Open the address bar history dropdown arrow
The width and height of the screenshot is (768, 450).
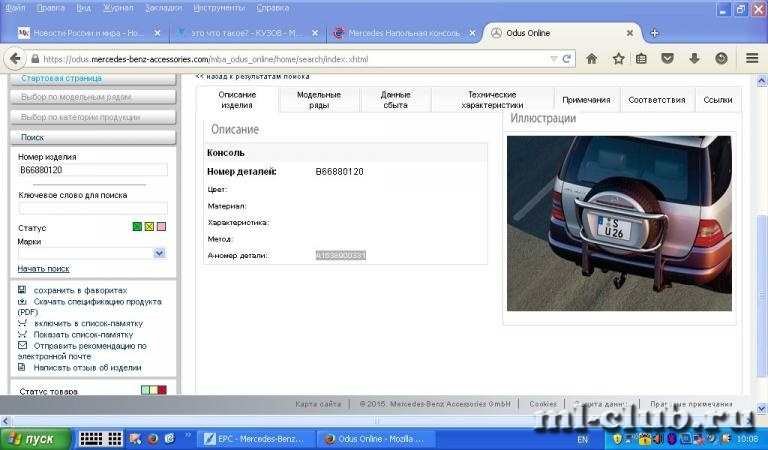[x=553, y=59]
